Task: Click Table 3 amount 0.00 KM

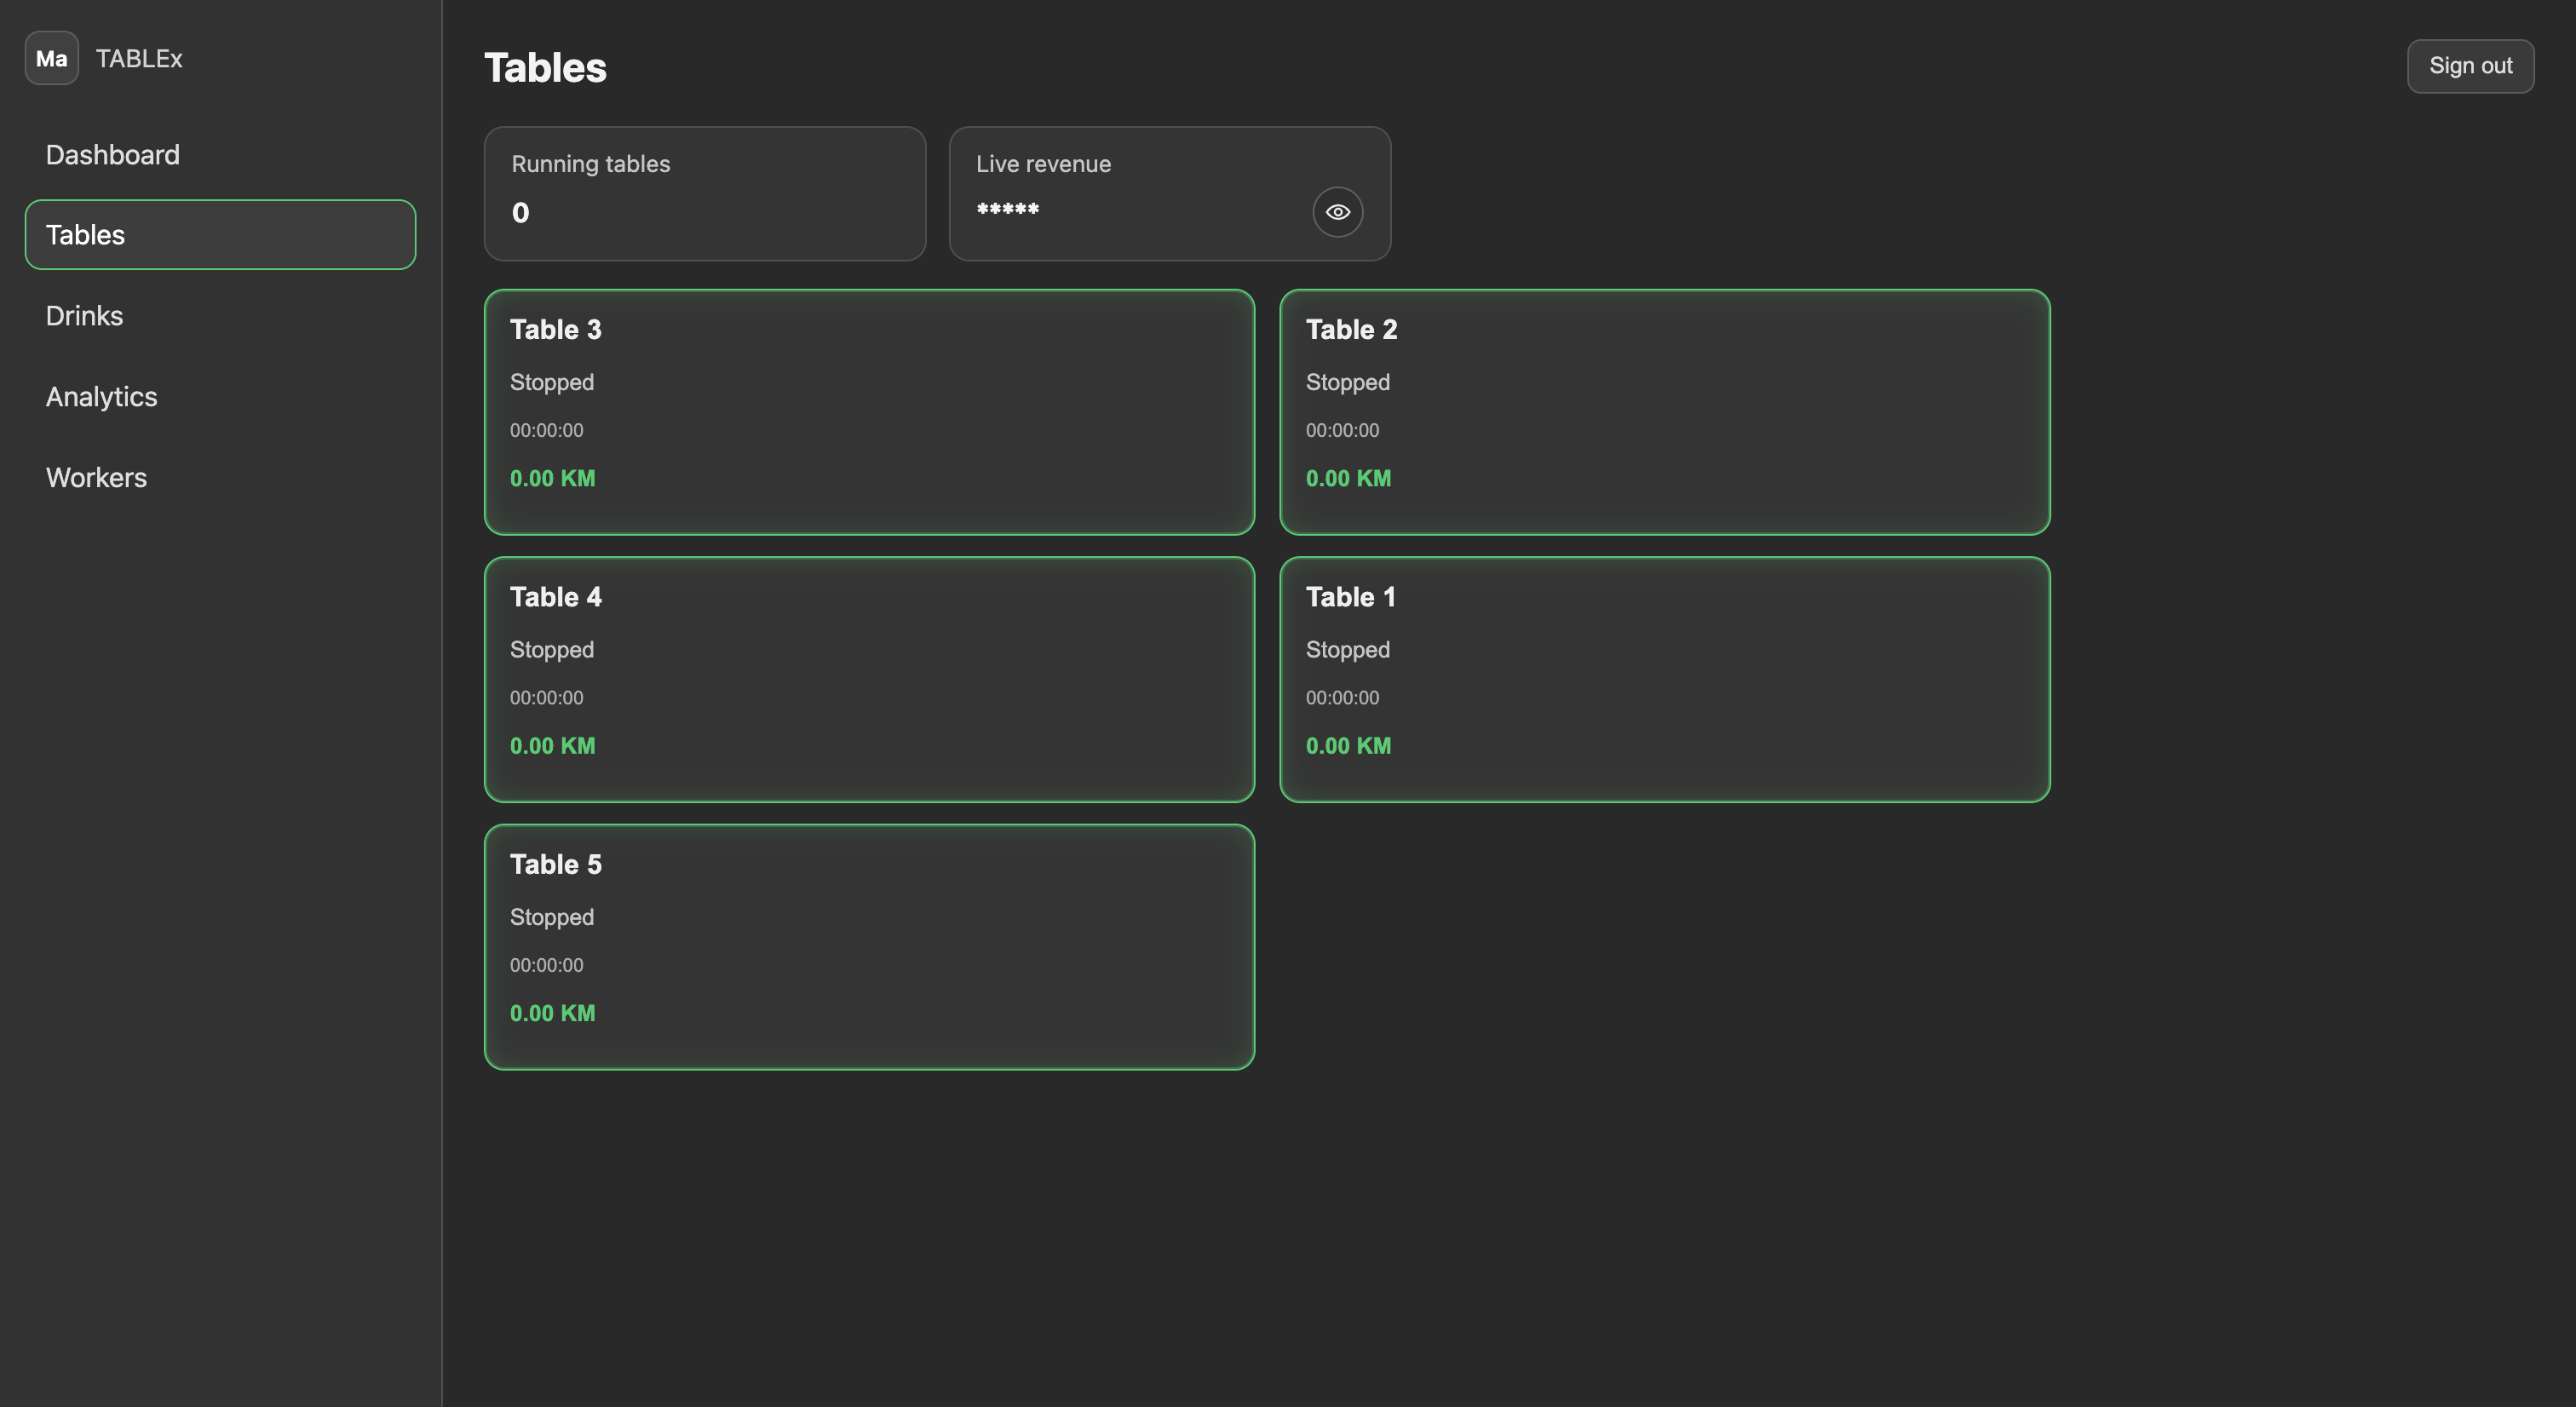Action: click(x=553, y=479)
